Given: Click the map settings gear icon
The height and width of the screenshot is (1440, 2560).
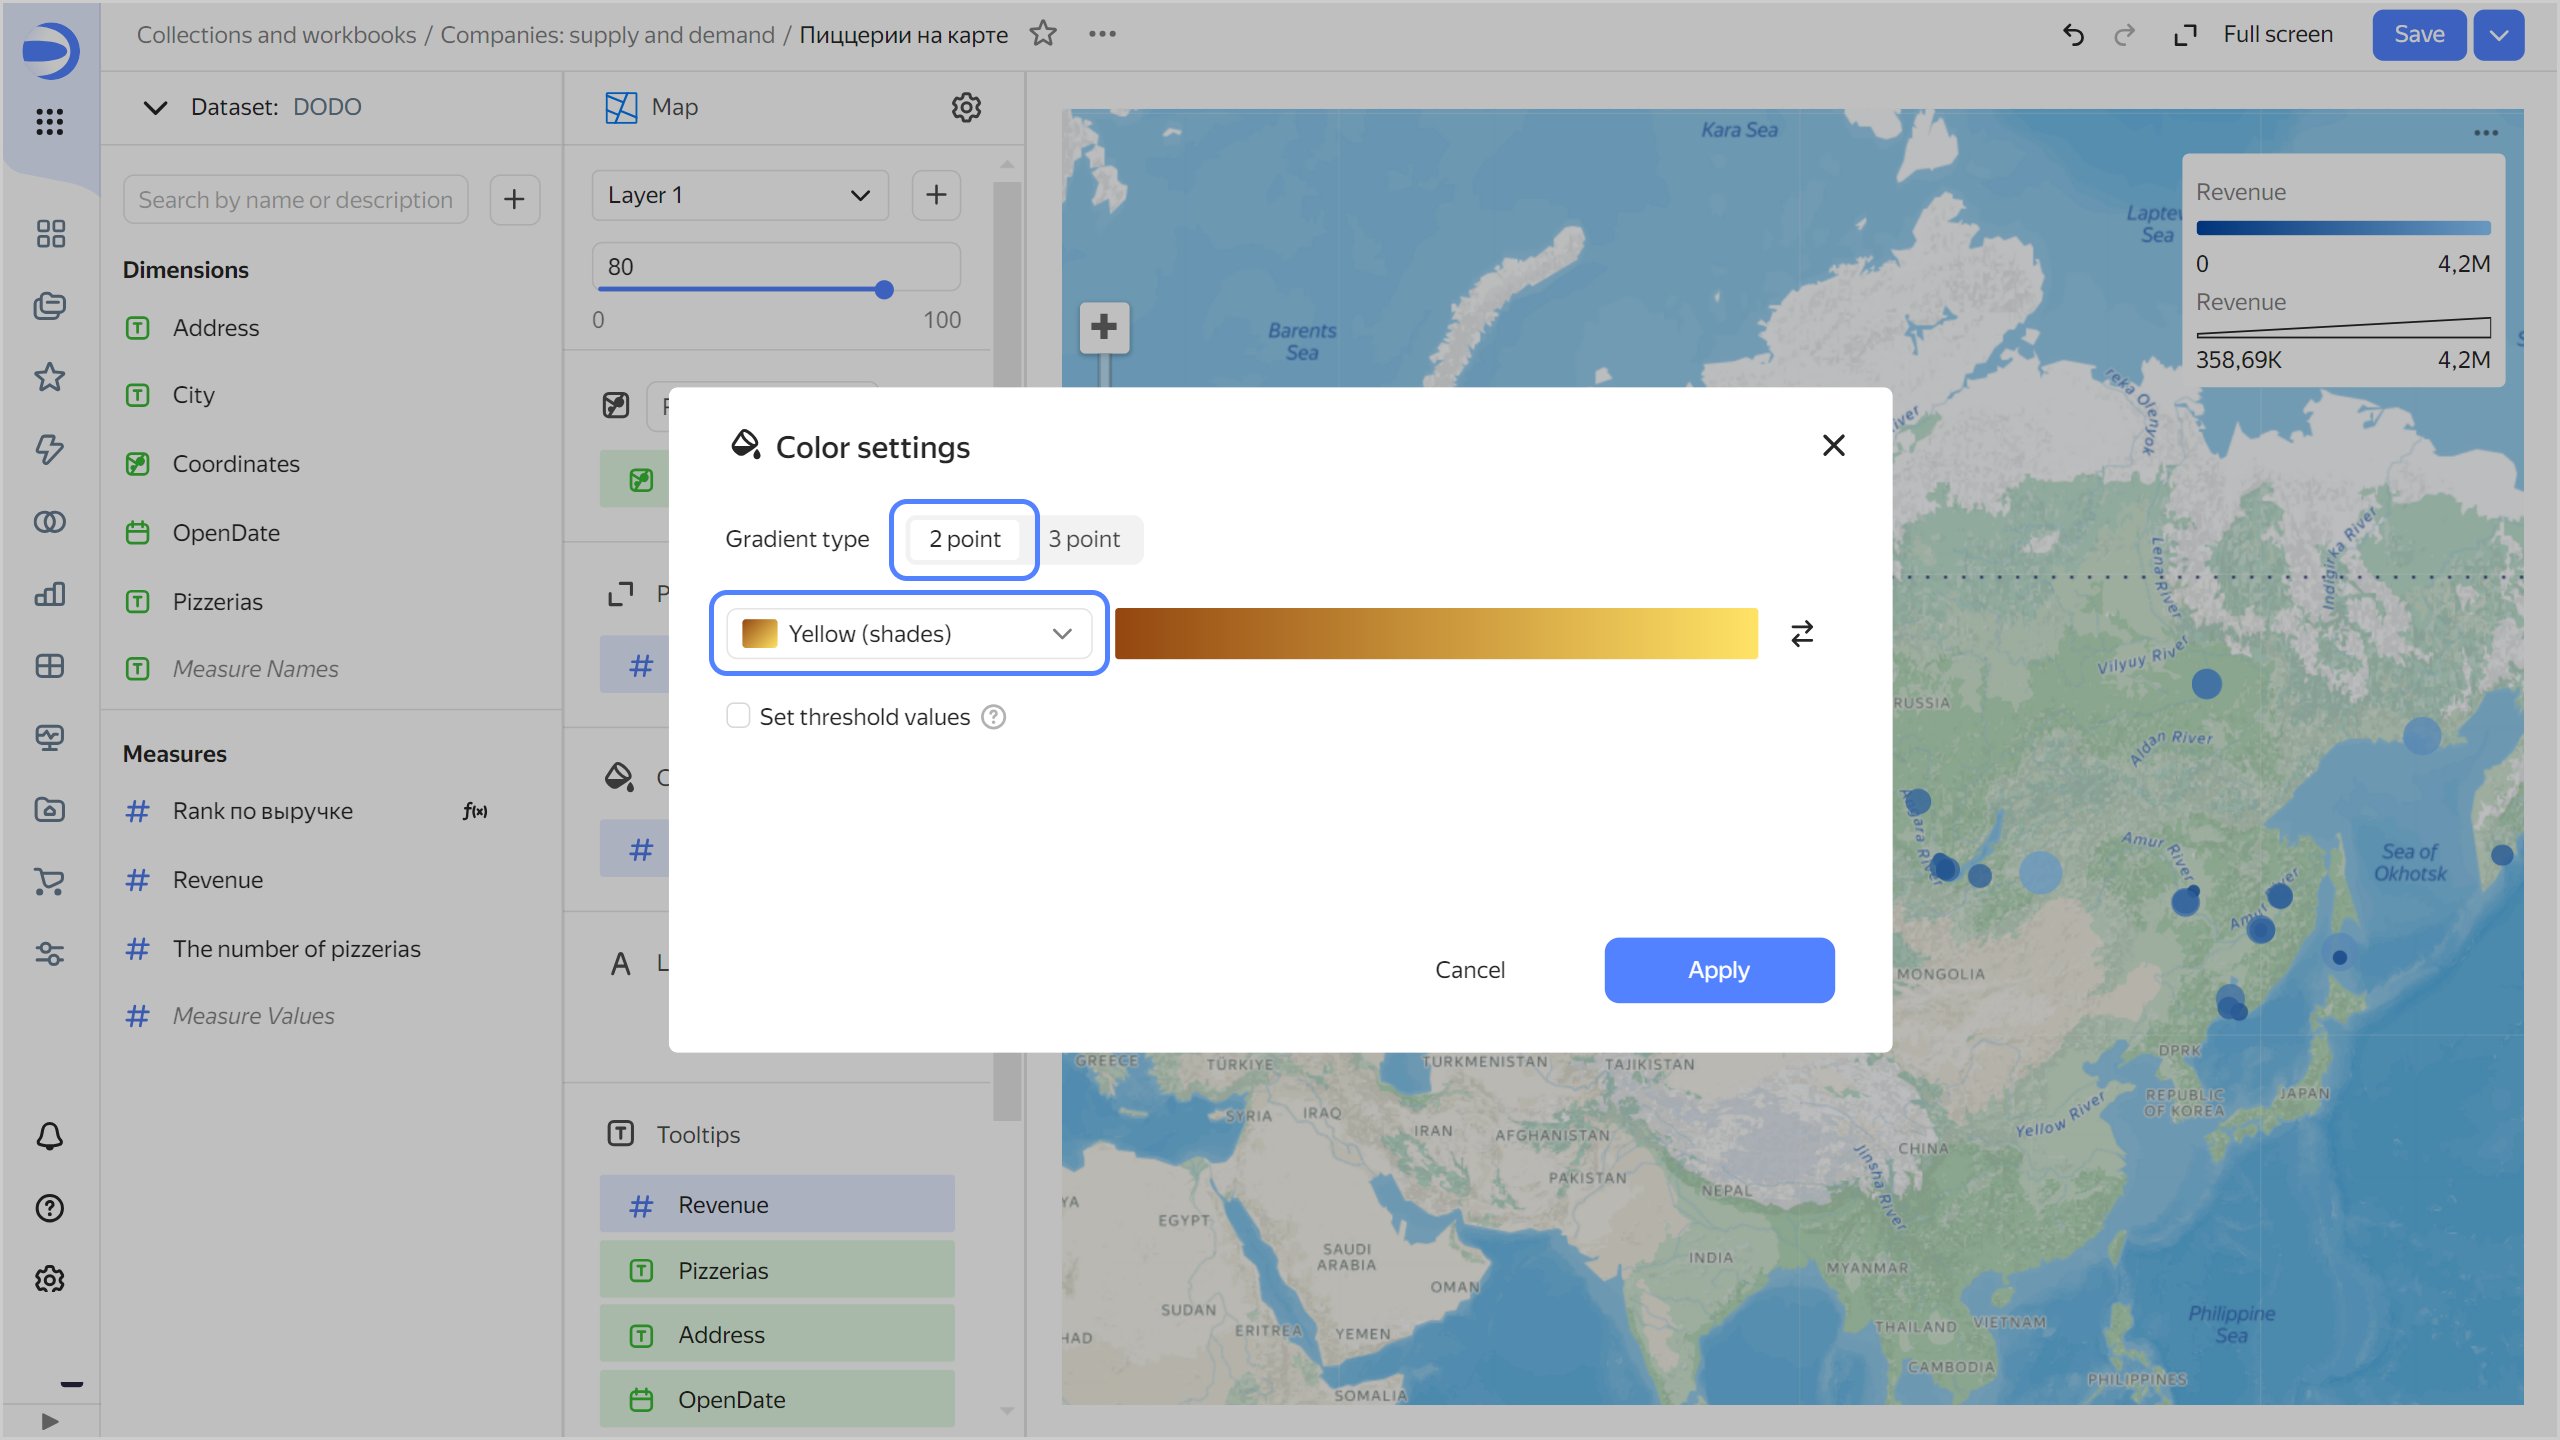Looking at the screenshot, I should [965, 107].
